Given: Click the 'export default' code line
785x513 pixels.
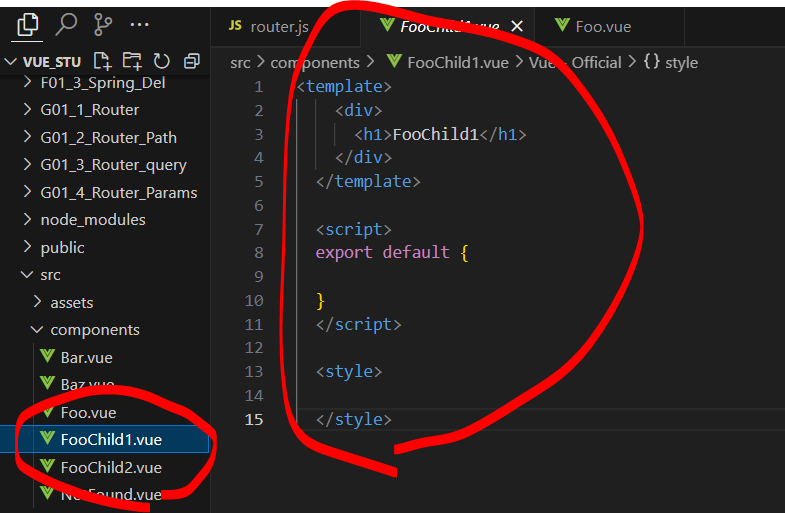Looking at the screenshot, I should pos(391,252).
